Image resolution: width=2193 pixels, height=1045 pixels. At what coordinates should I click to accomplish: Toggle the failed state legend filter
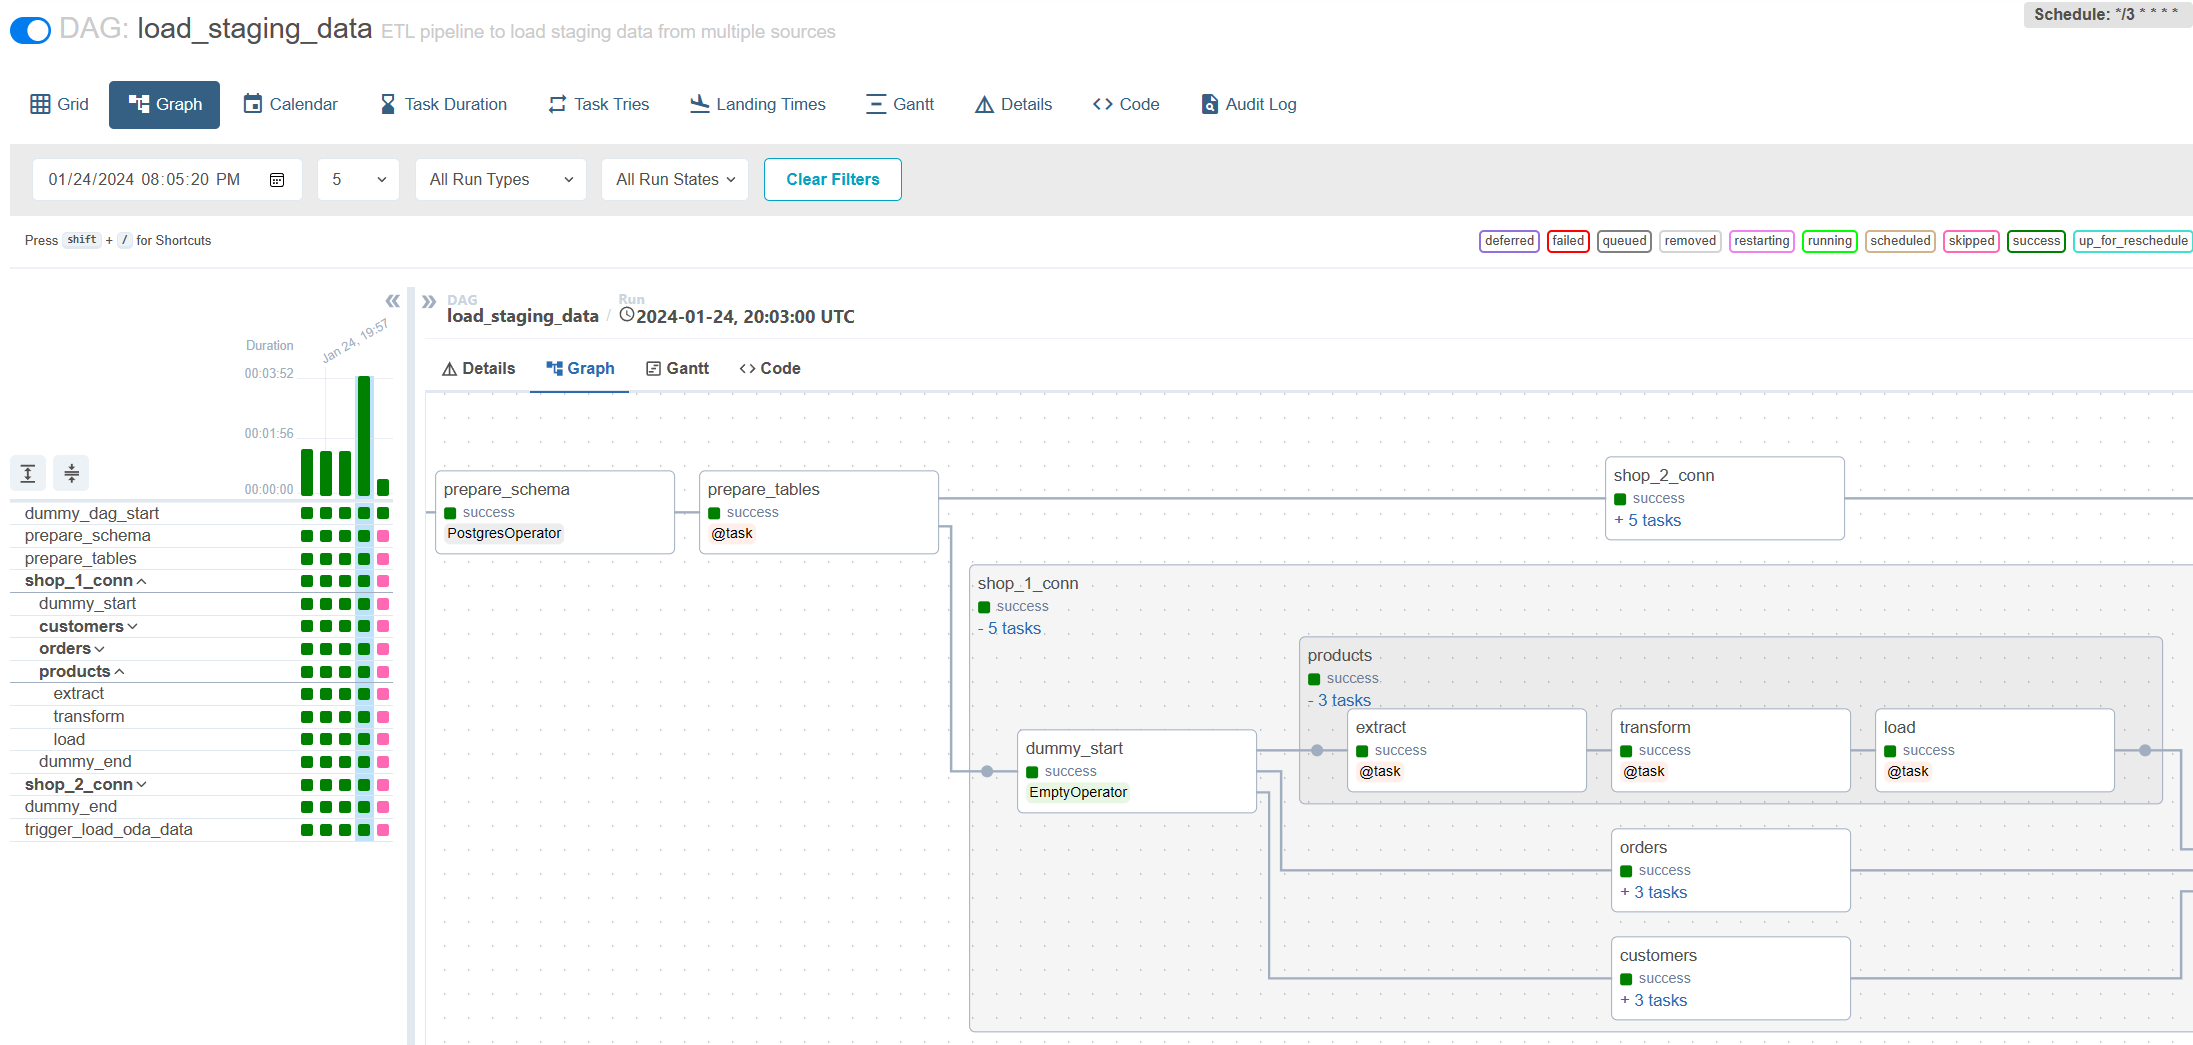coord(1567,241)
